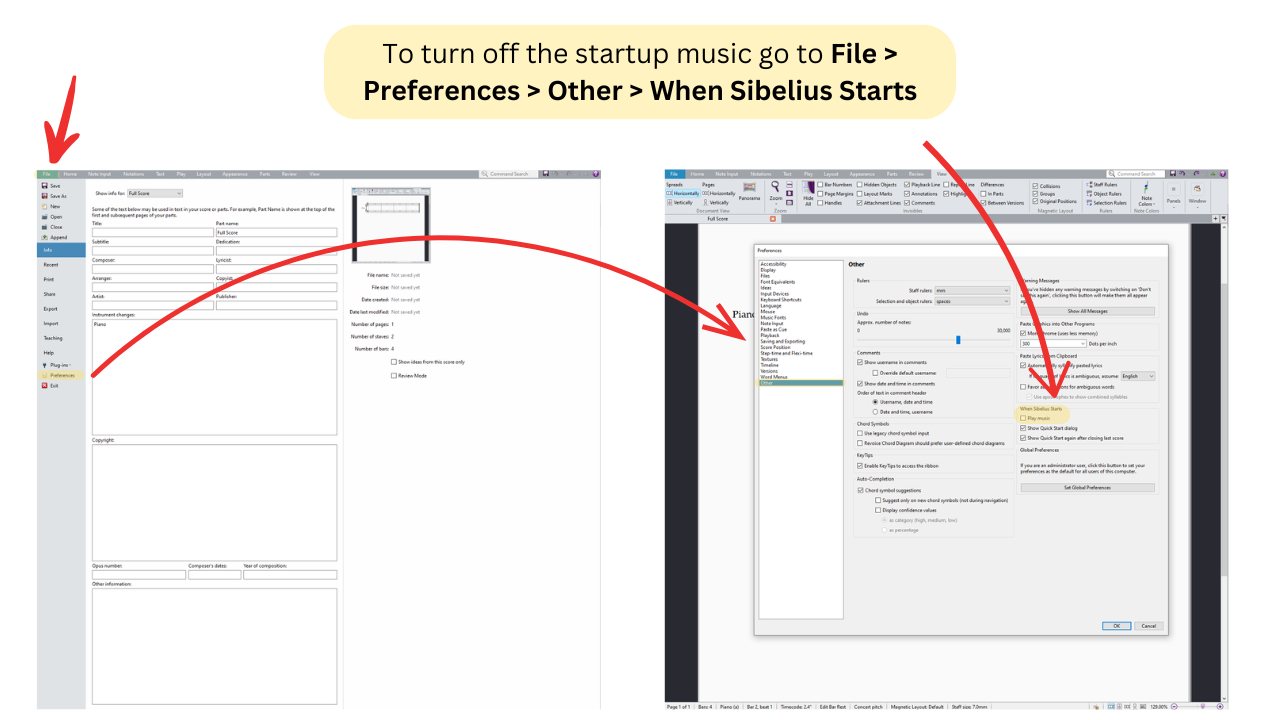Click the Zoom magnifier icon in View ribbon
Viewport: 1280px width, 720px height.
pos(775,187)
